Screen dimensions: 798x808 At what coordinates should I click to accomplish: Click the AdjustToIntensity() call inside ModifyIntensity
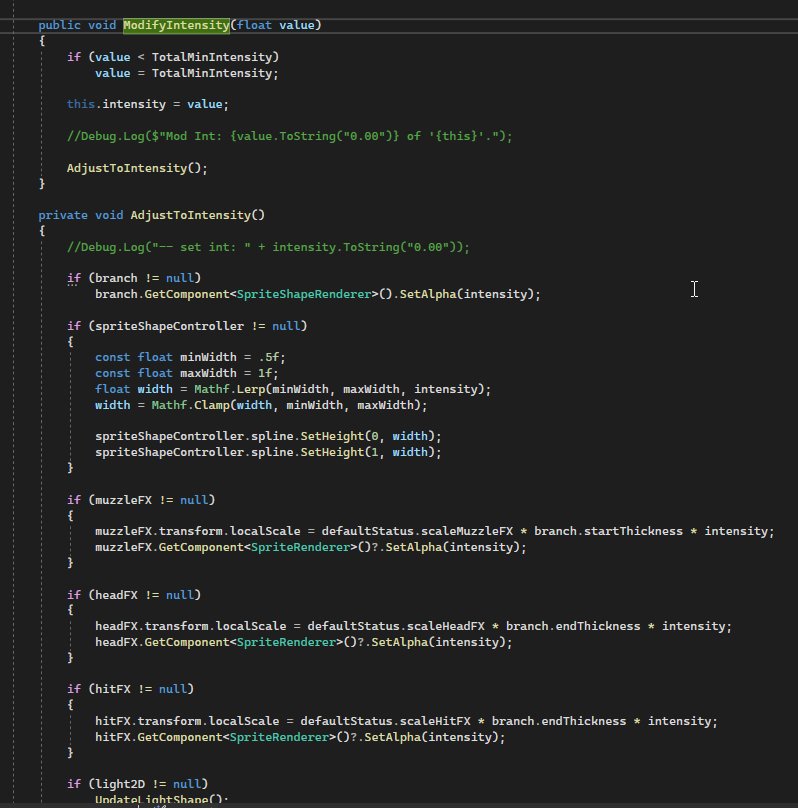(x=137, y=168)
